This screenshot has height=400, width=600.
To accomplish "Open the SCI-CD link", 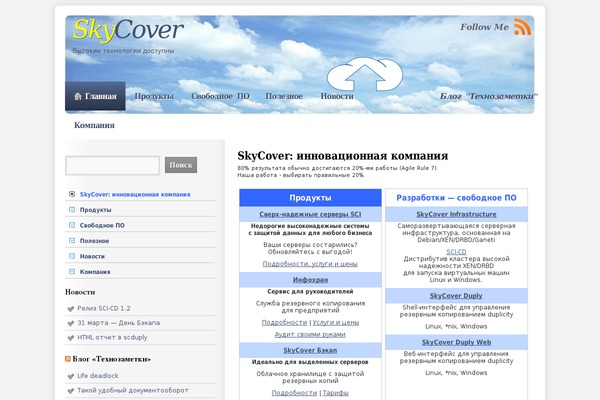I will click(x=456, y=252).
